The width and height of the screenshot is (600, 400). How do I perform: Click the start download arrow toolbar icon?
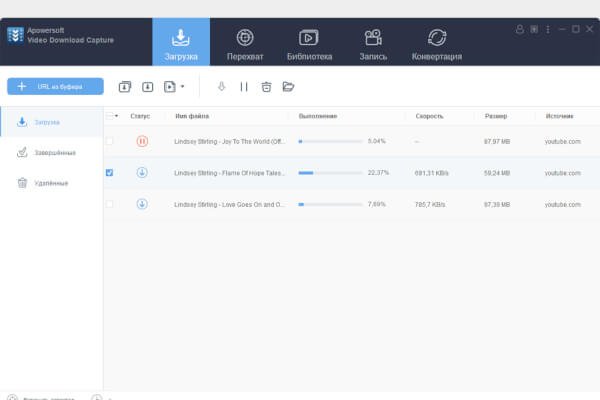click(221, 87)
